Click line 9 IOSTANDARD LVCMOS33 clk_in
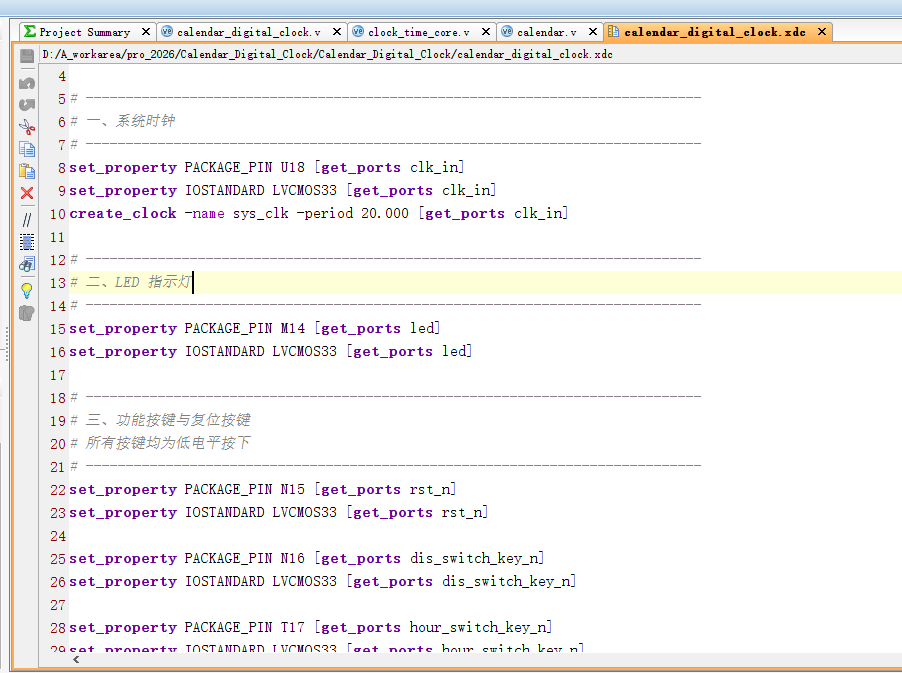 282,190
